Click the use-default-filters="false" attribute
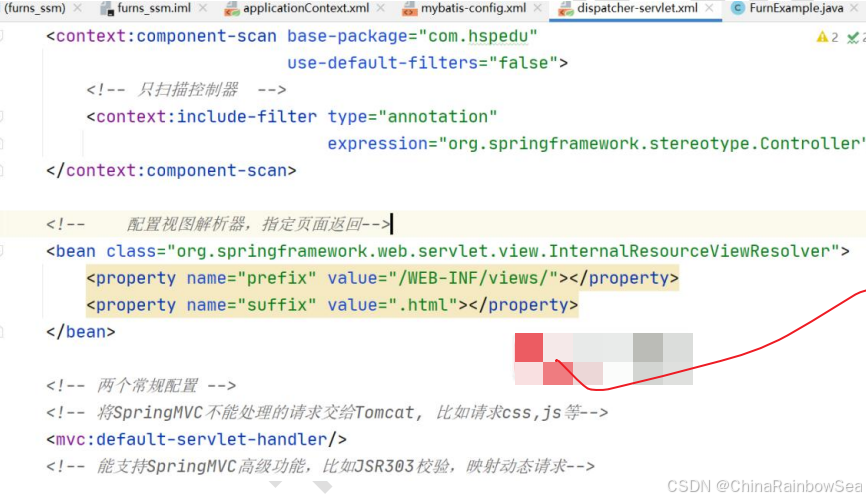 click(x=423, y=63)
